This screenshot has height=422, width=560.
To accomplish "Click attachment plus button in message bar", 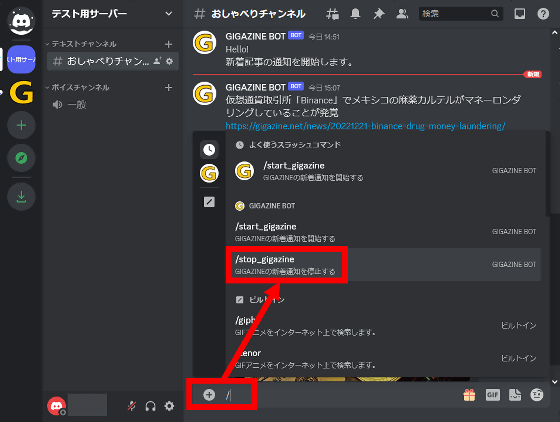I will click(x=209, y=395).
